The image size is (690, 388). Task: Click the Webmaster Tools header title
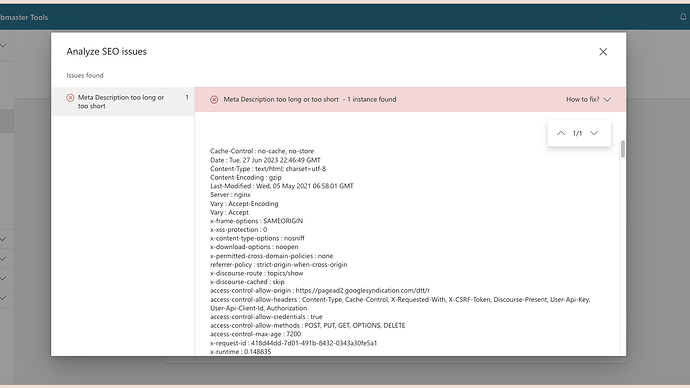(x=24, y=17)
